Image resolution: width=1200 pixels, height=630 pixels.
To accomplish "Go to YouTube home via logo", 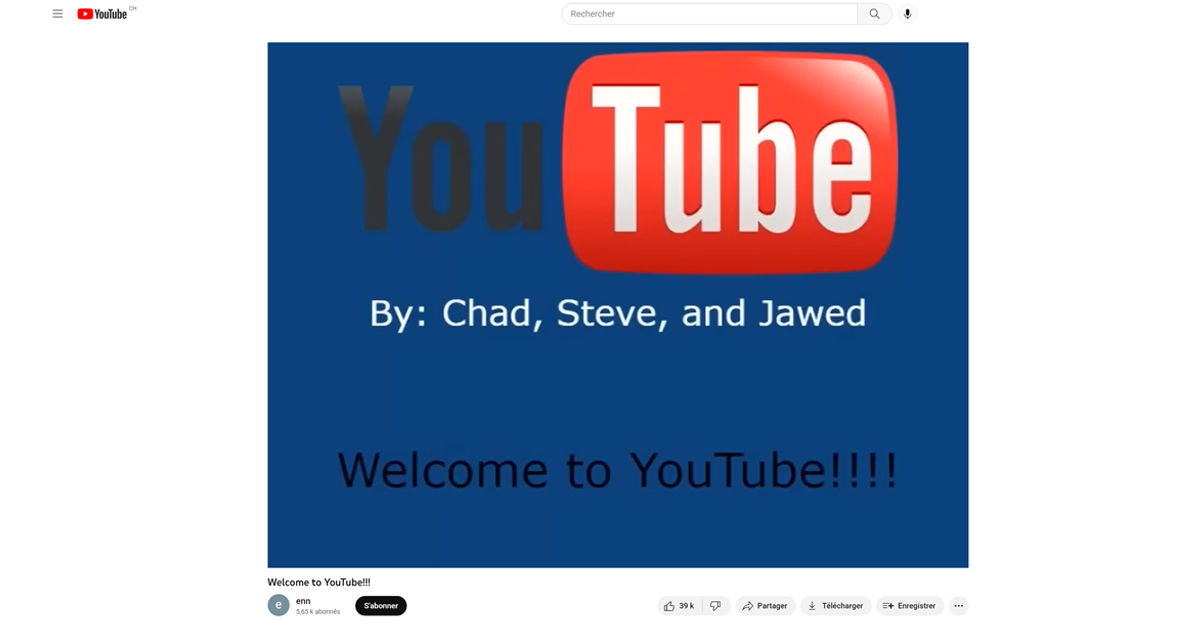I will [102, 14].
